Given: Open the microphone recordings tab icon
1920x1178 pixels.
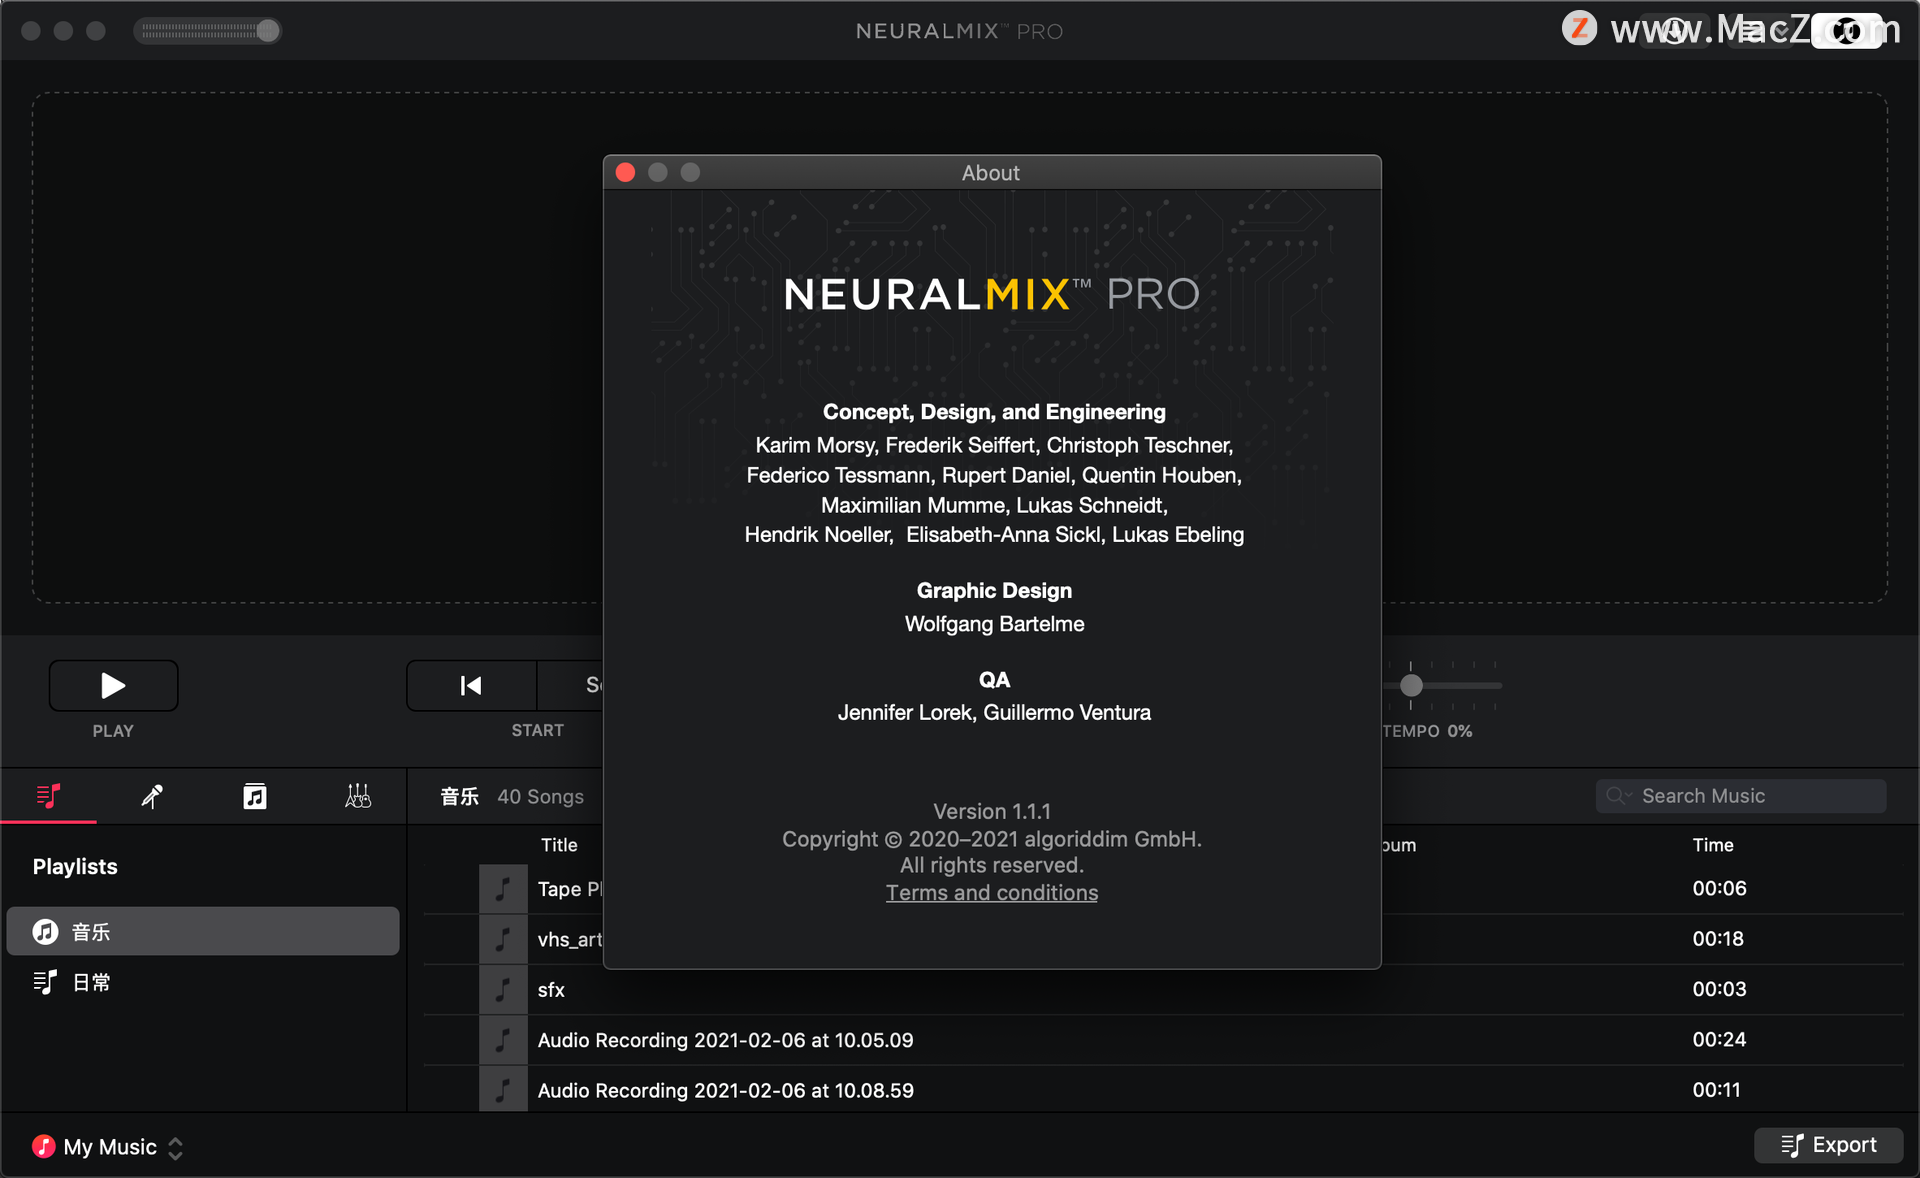Looking at the screenshot, I should point(152,796).
